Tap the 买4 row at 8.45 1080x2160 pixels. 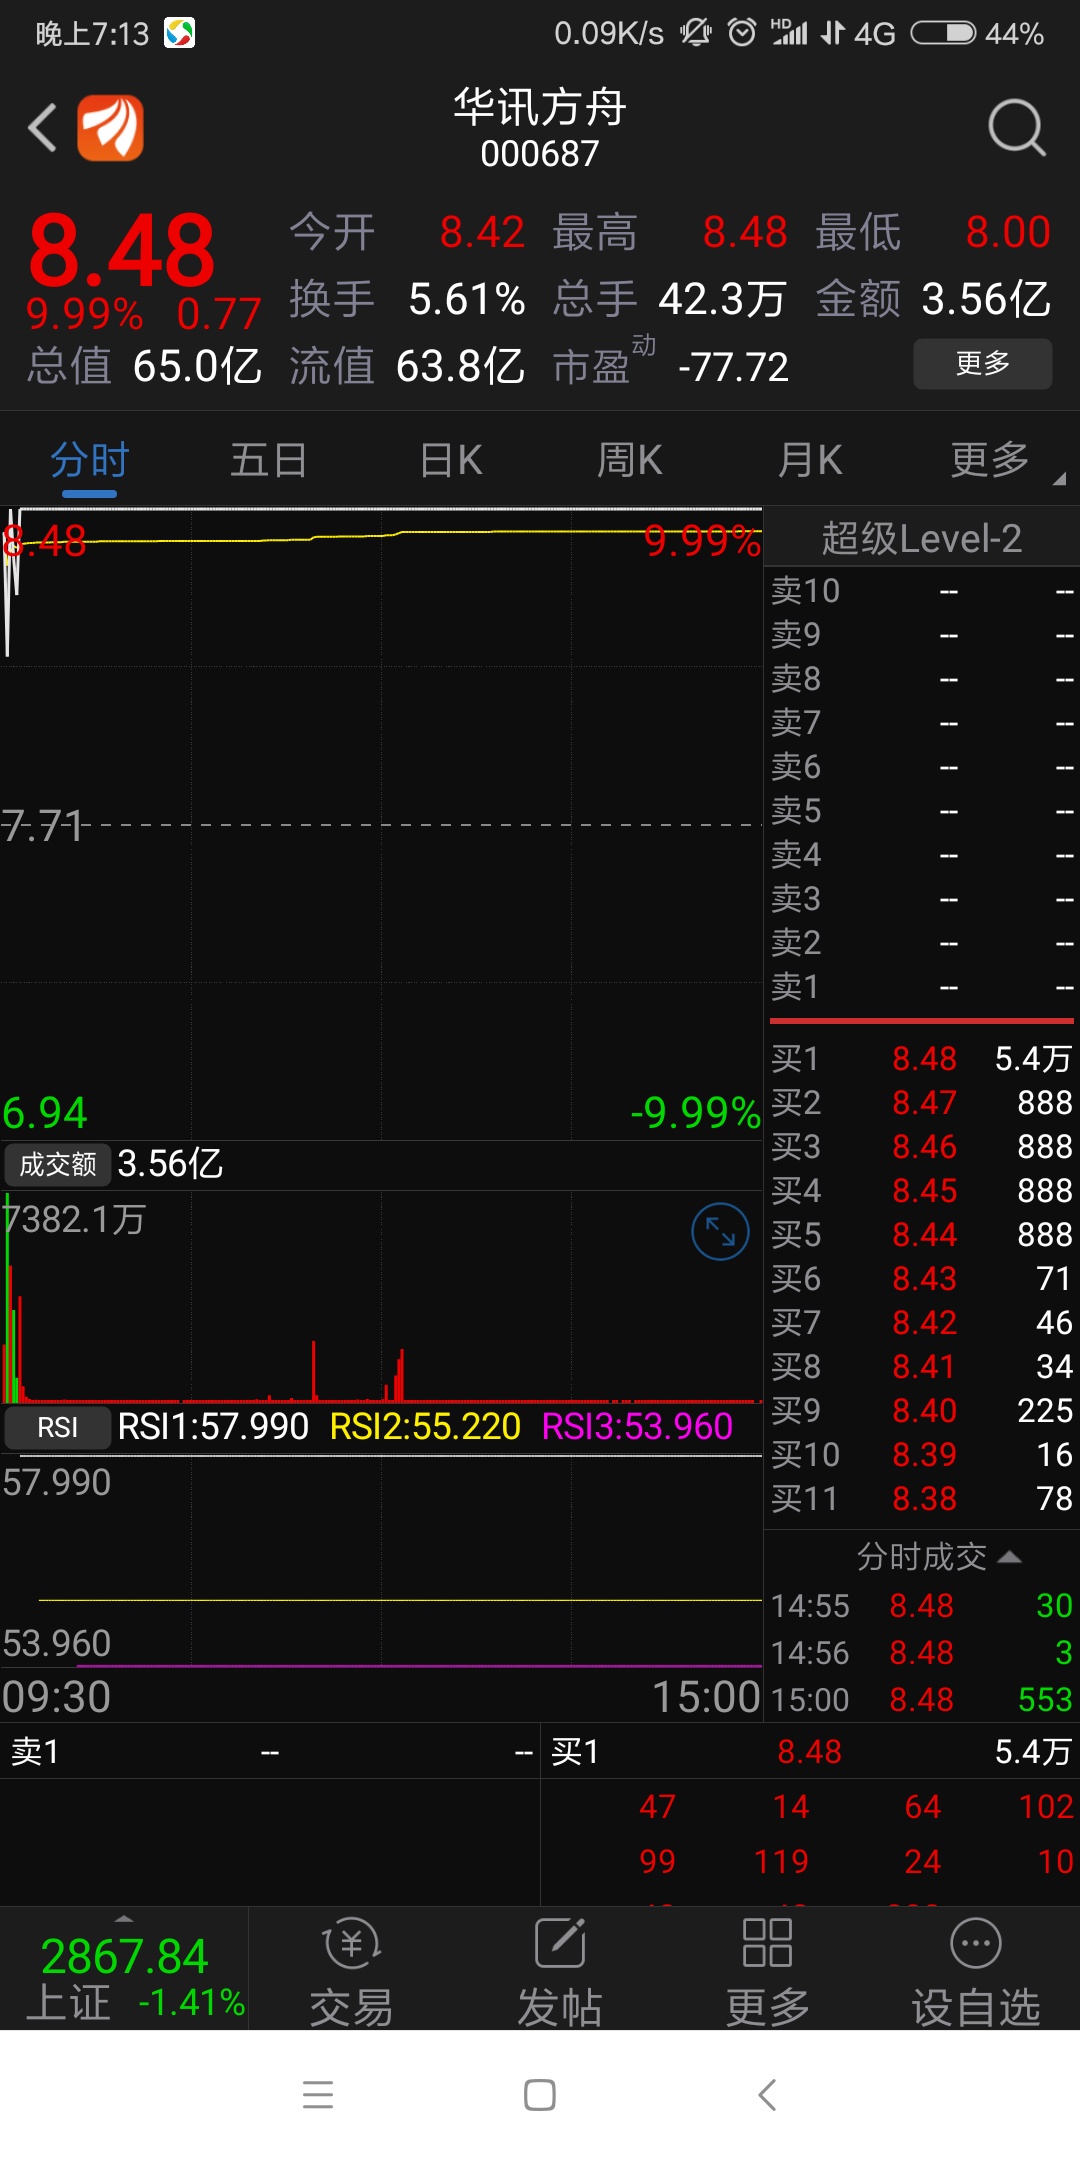[921, 1190]
